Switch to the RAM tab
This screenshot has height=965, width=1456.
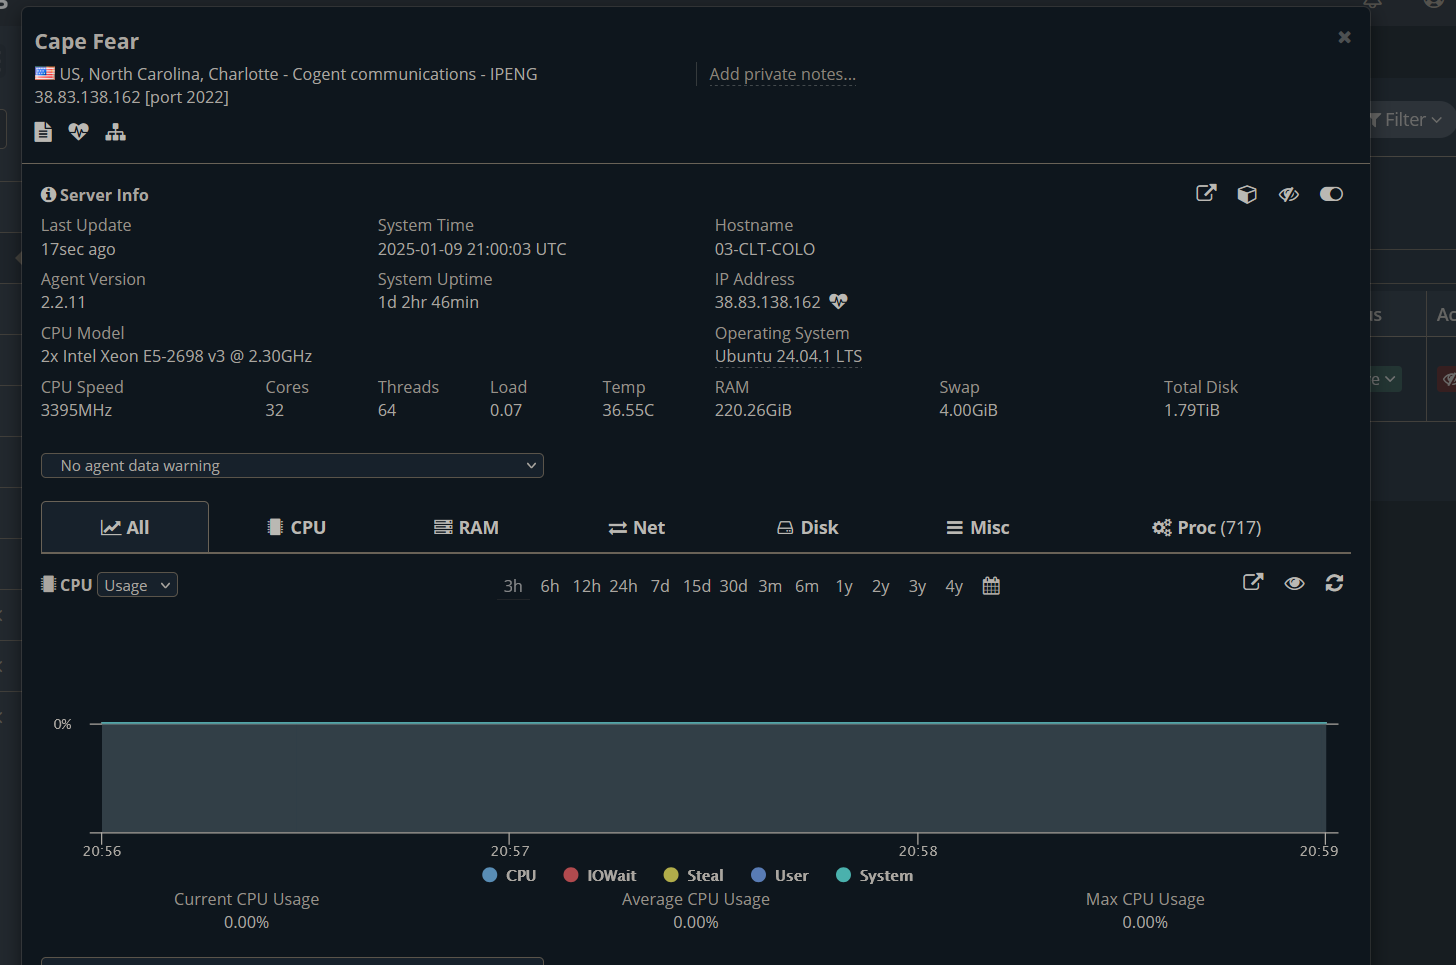click(466, 527)
